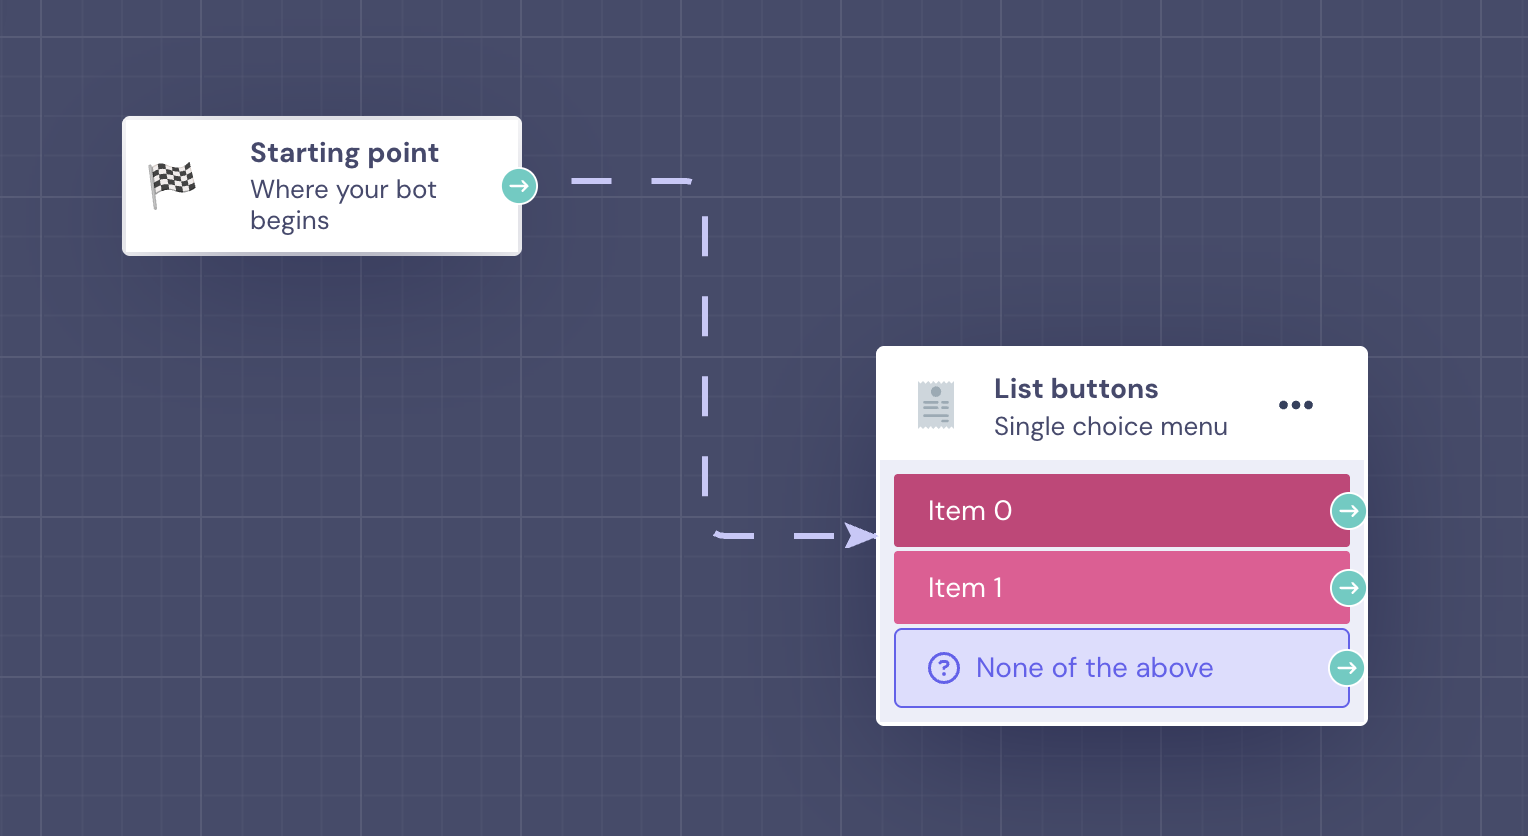The image size is (1528, 836).
Task: Click the question mark icon
Action: point(944,668)
